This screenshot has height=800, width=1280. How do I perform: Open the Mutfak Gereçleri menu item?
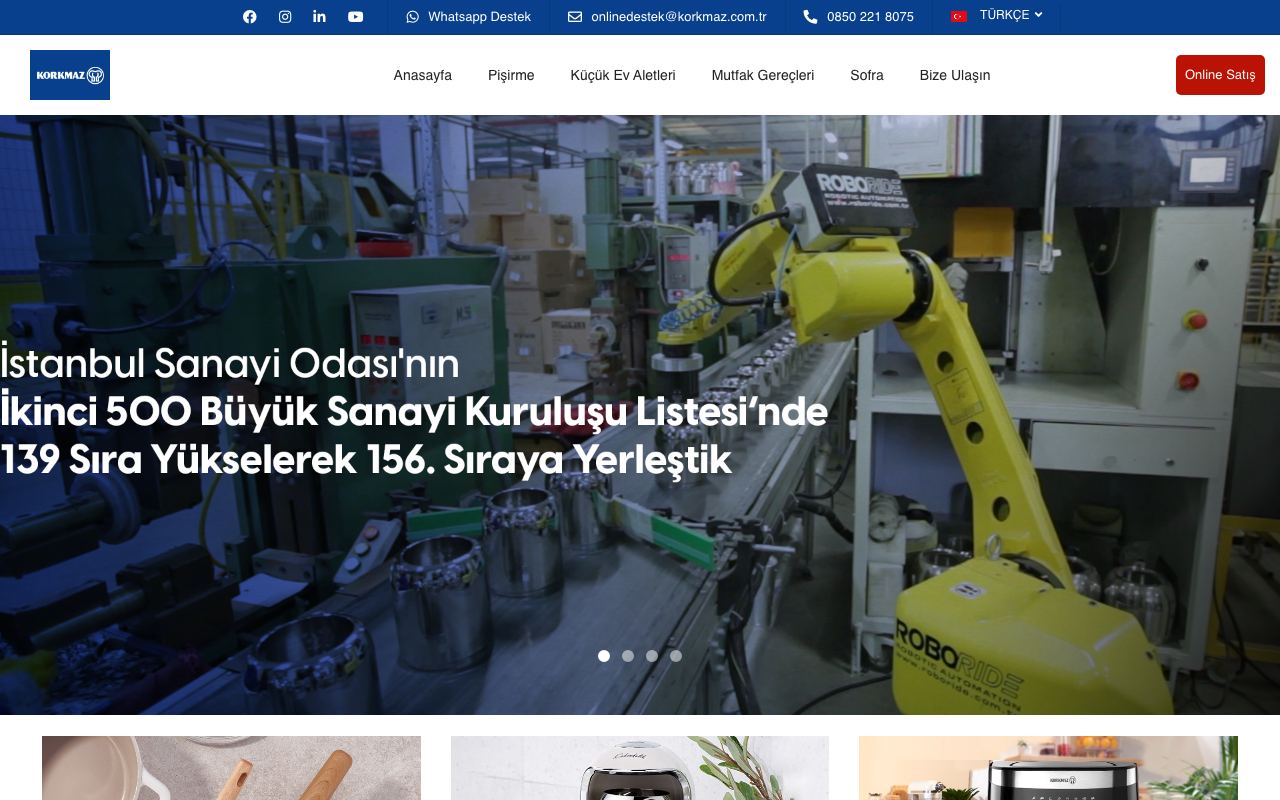pyautogui.click(x=763, y=75)
